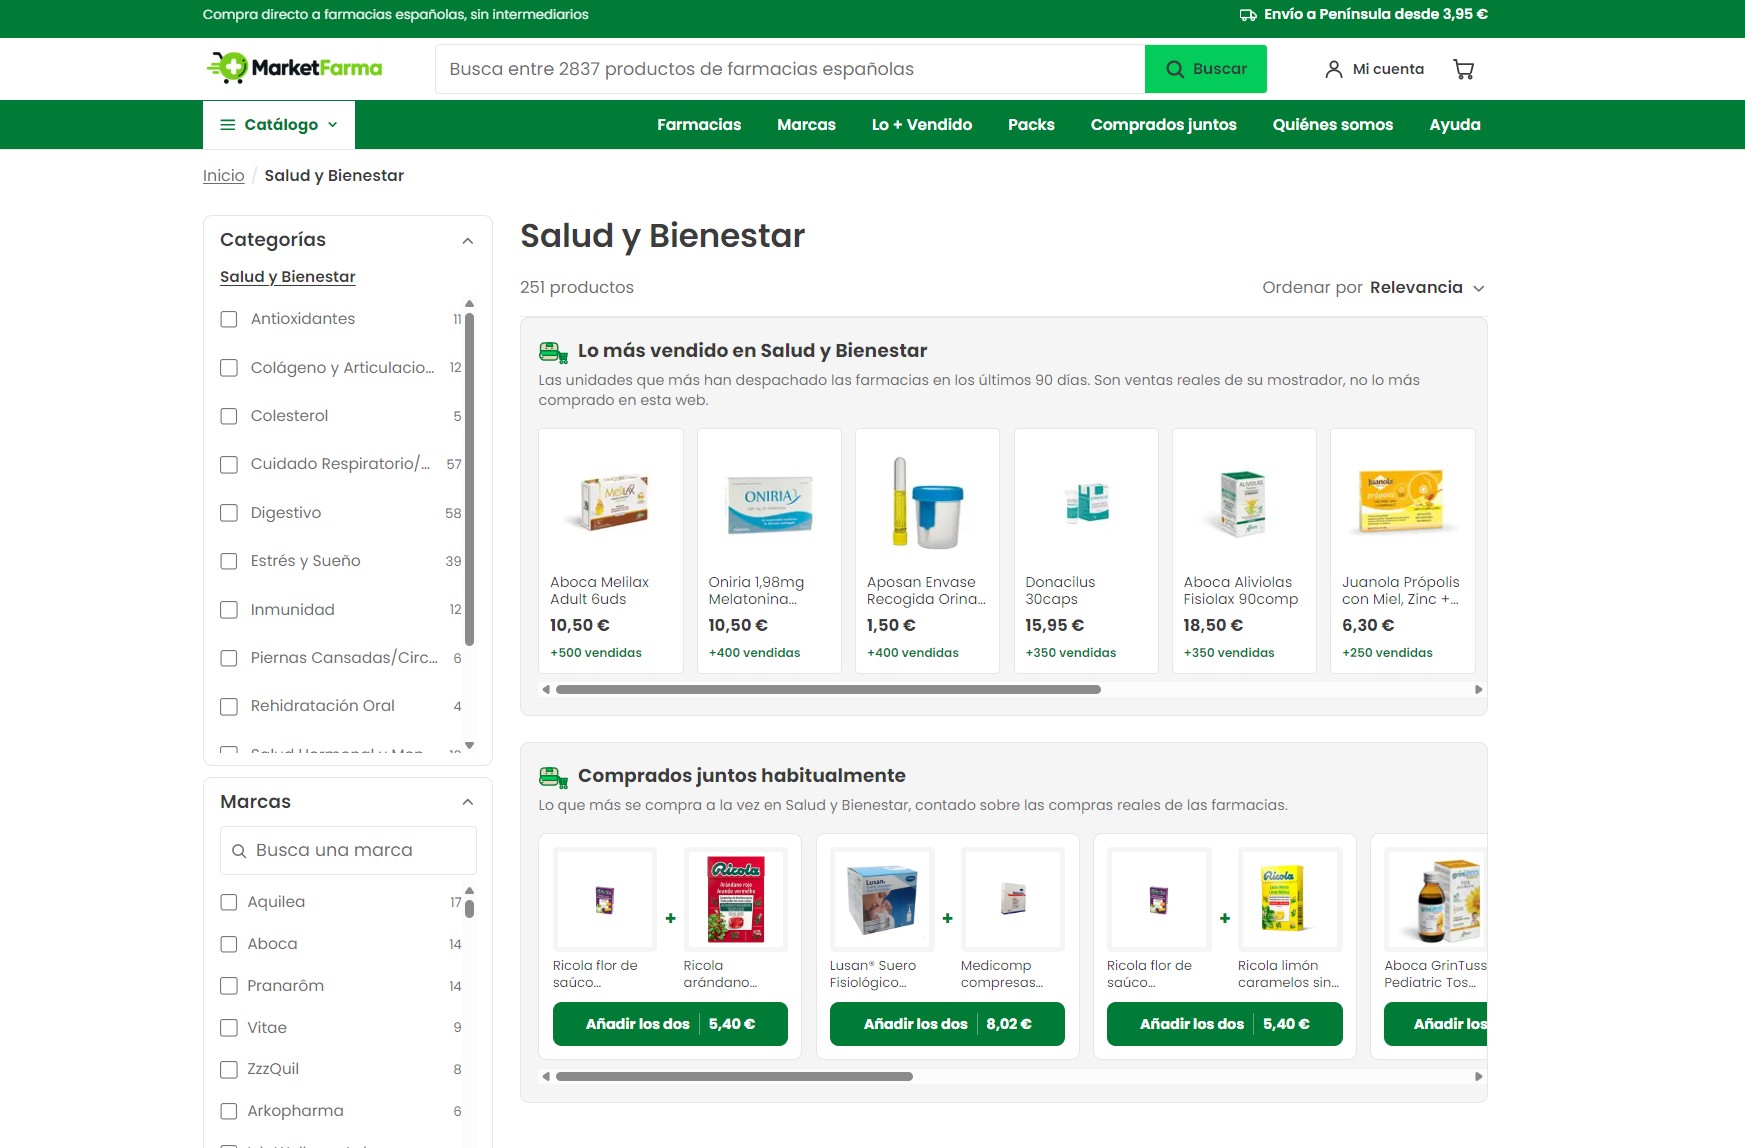
Task: Click left arrow of Comprados juntos carousel
Action: tap(545, 1076)
